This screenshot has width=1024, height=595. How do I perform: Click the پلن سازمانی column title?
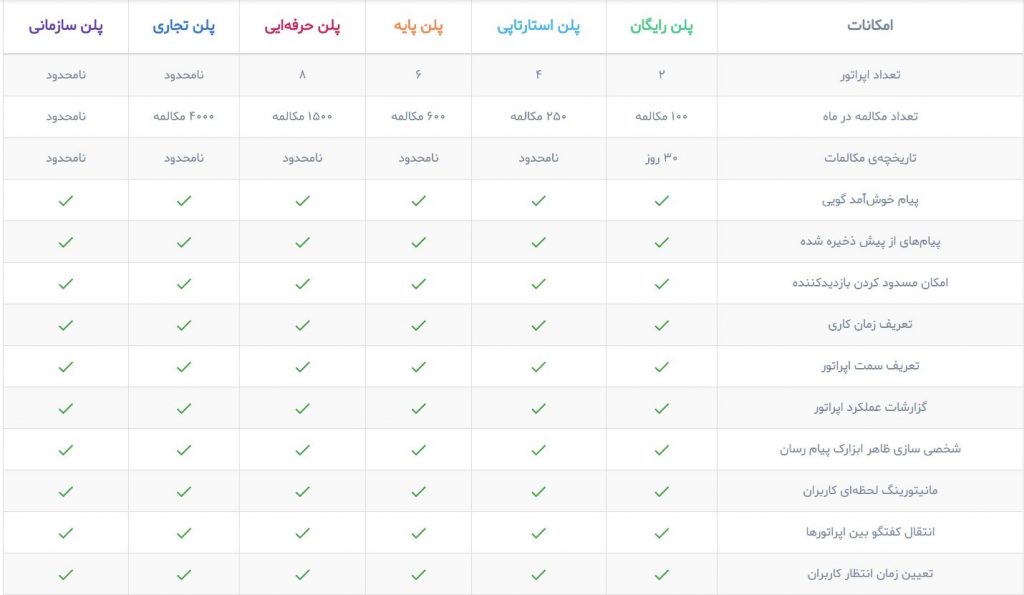pos(65,26)
